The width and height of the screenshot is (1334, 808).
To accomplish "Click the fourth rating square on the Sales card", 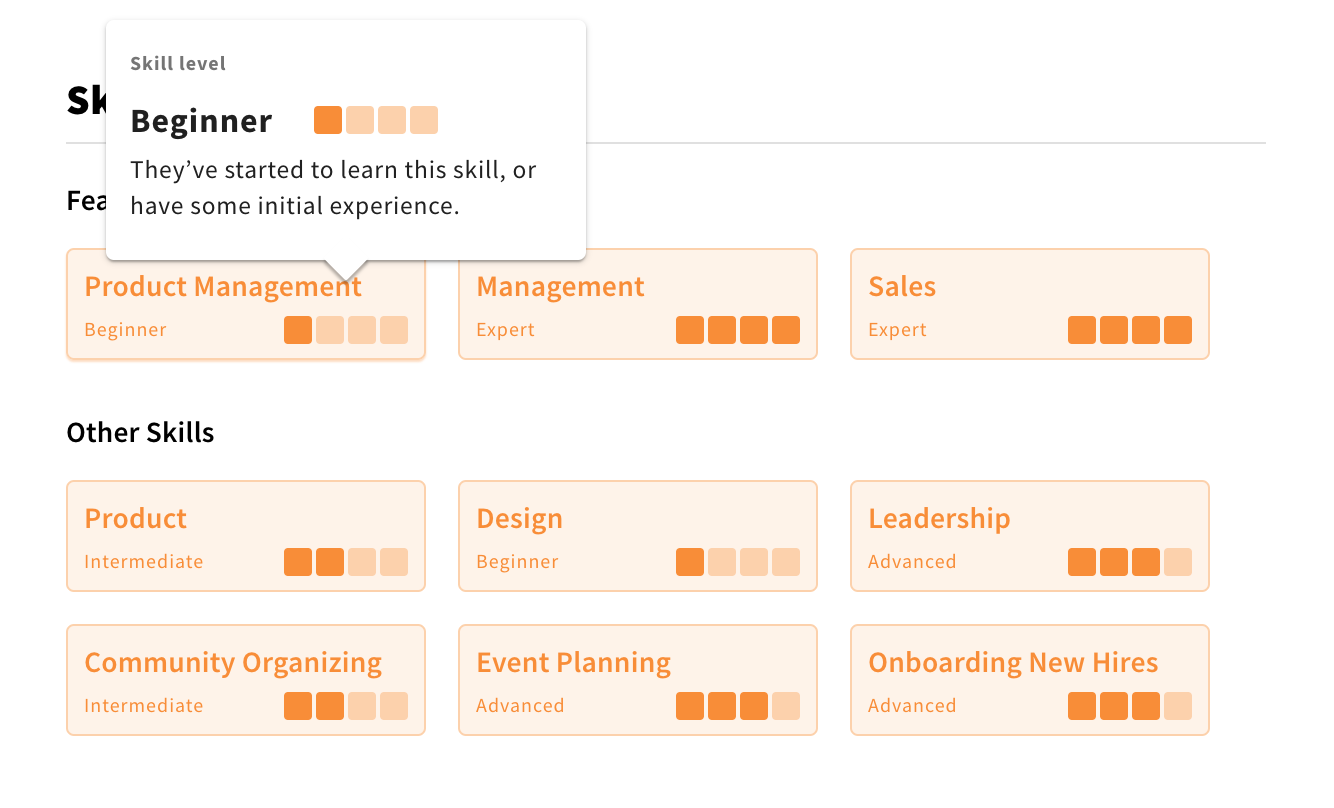I will [x=1177, y=329].
